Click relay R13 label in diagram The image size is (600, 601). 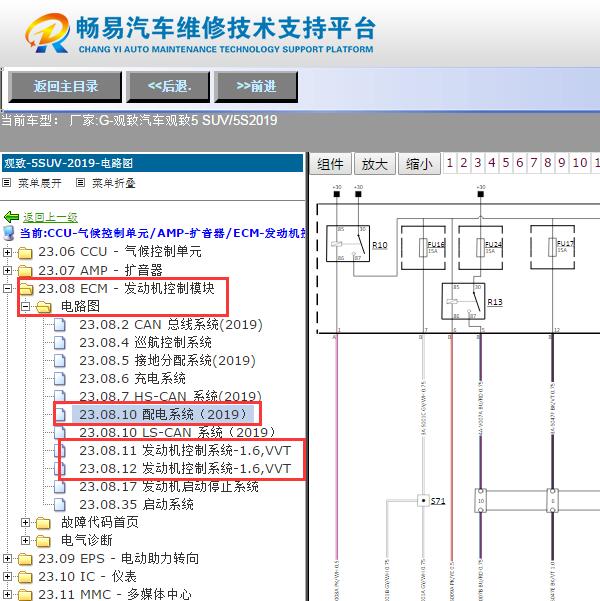(x=495, y=302)
